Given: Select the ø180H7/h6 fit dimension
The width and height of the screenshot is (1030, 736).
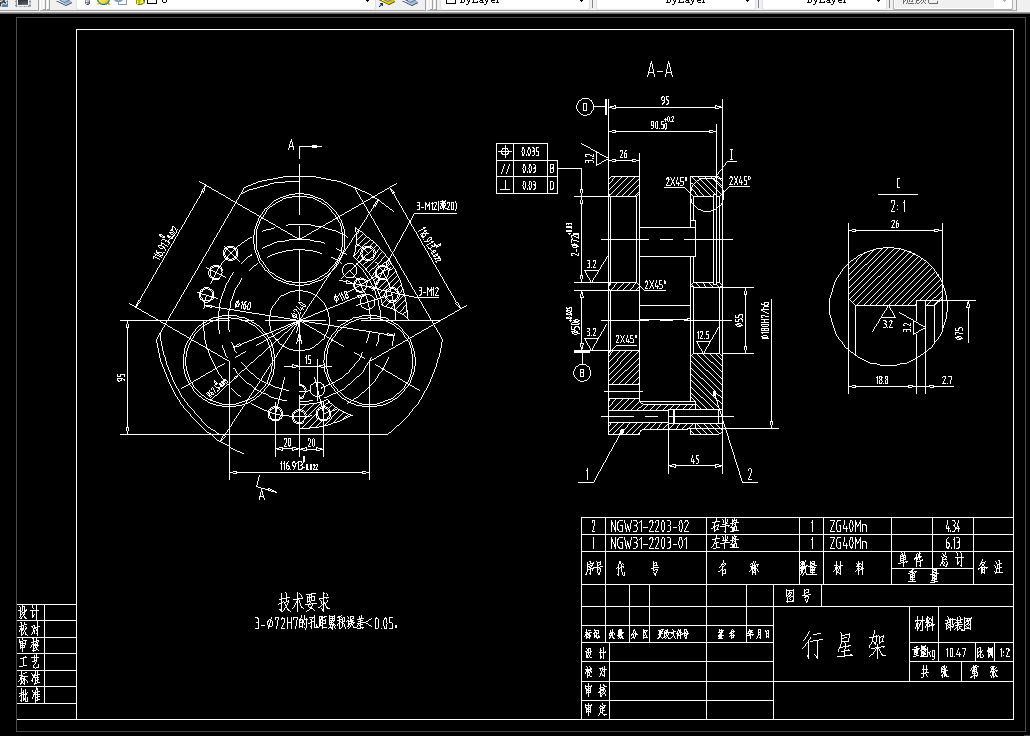Looking at the screenshot, I should [x=765, y=320].
